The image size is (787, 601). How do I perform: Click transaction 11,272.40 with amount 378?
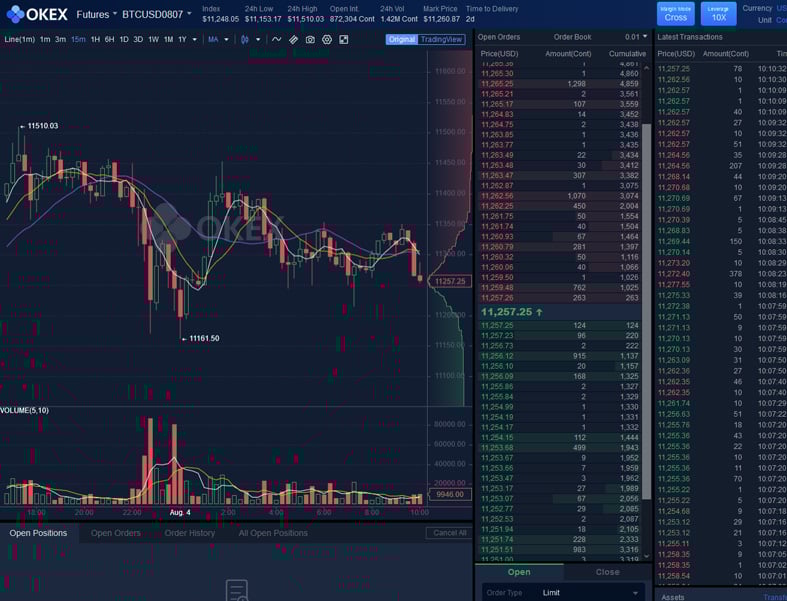click(721, 274)
